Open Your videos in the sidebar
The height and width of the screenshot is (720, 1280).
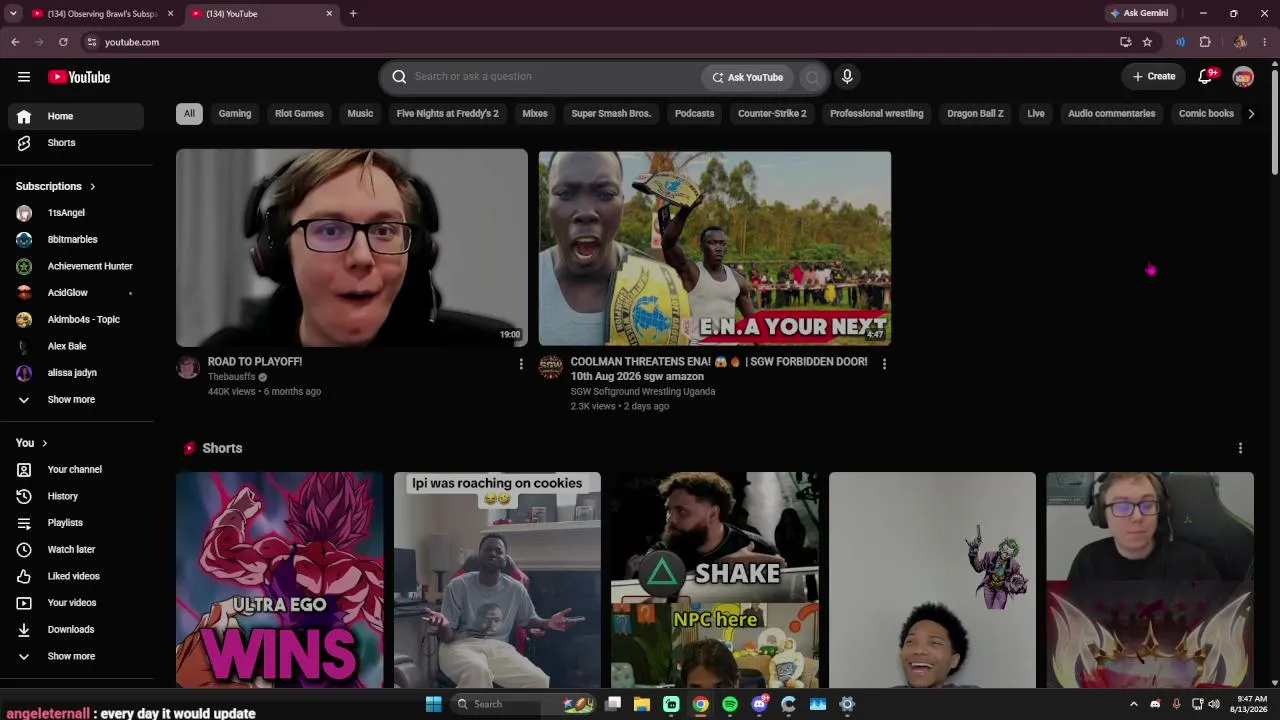pos(76,603)
